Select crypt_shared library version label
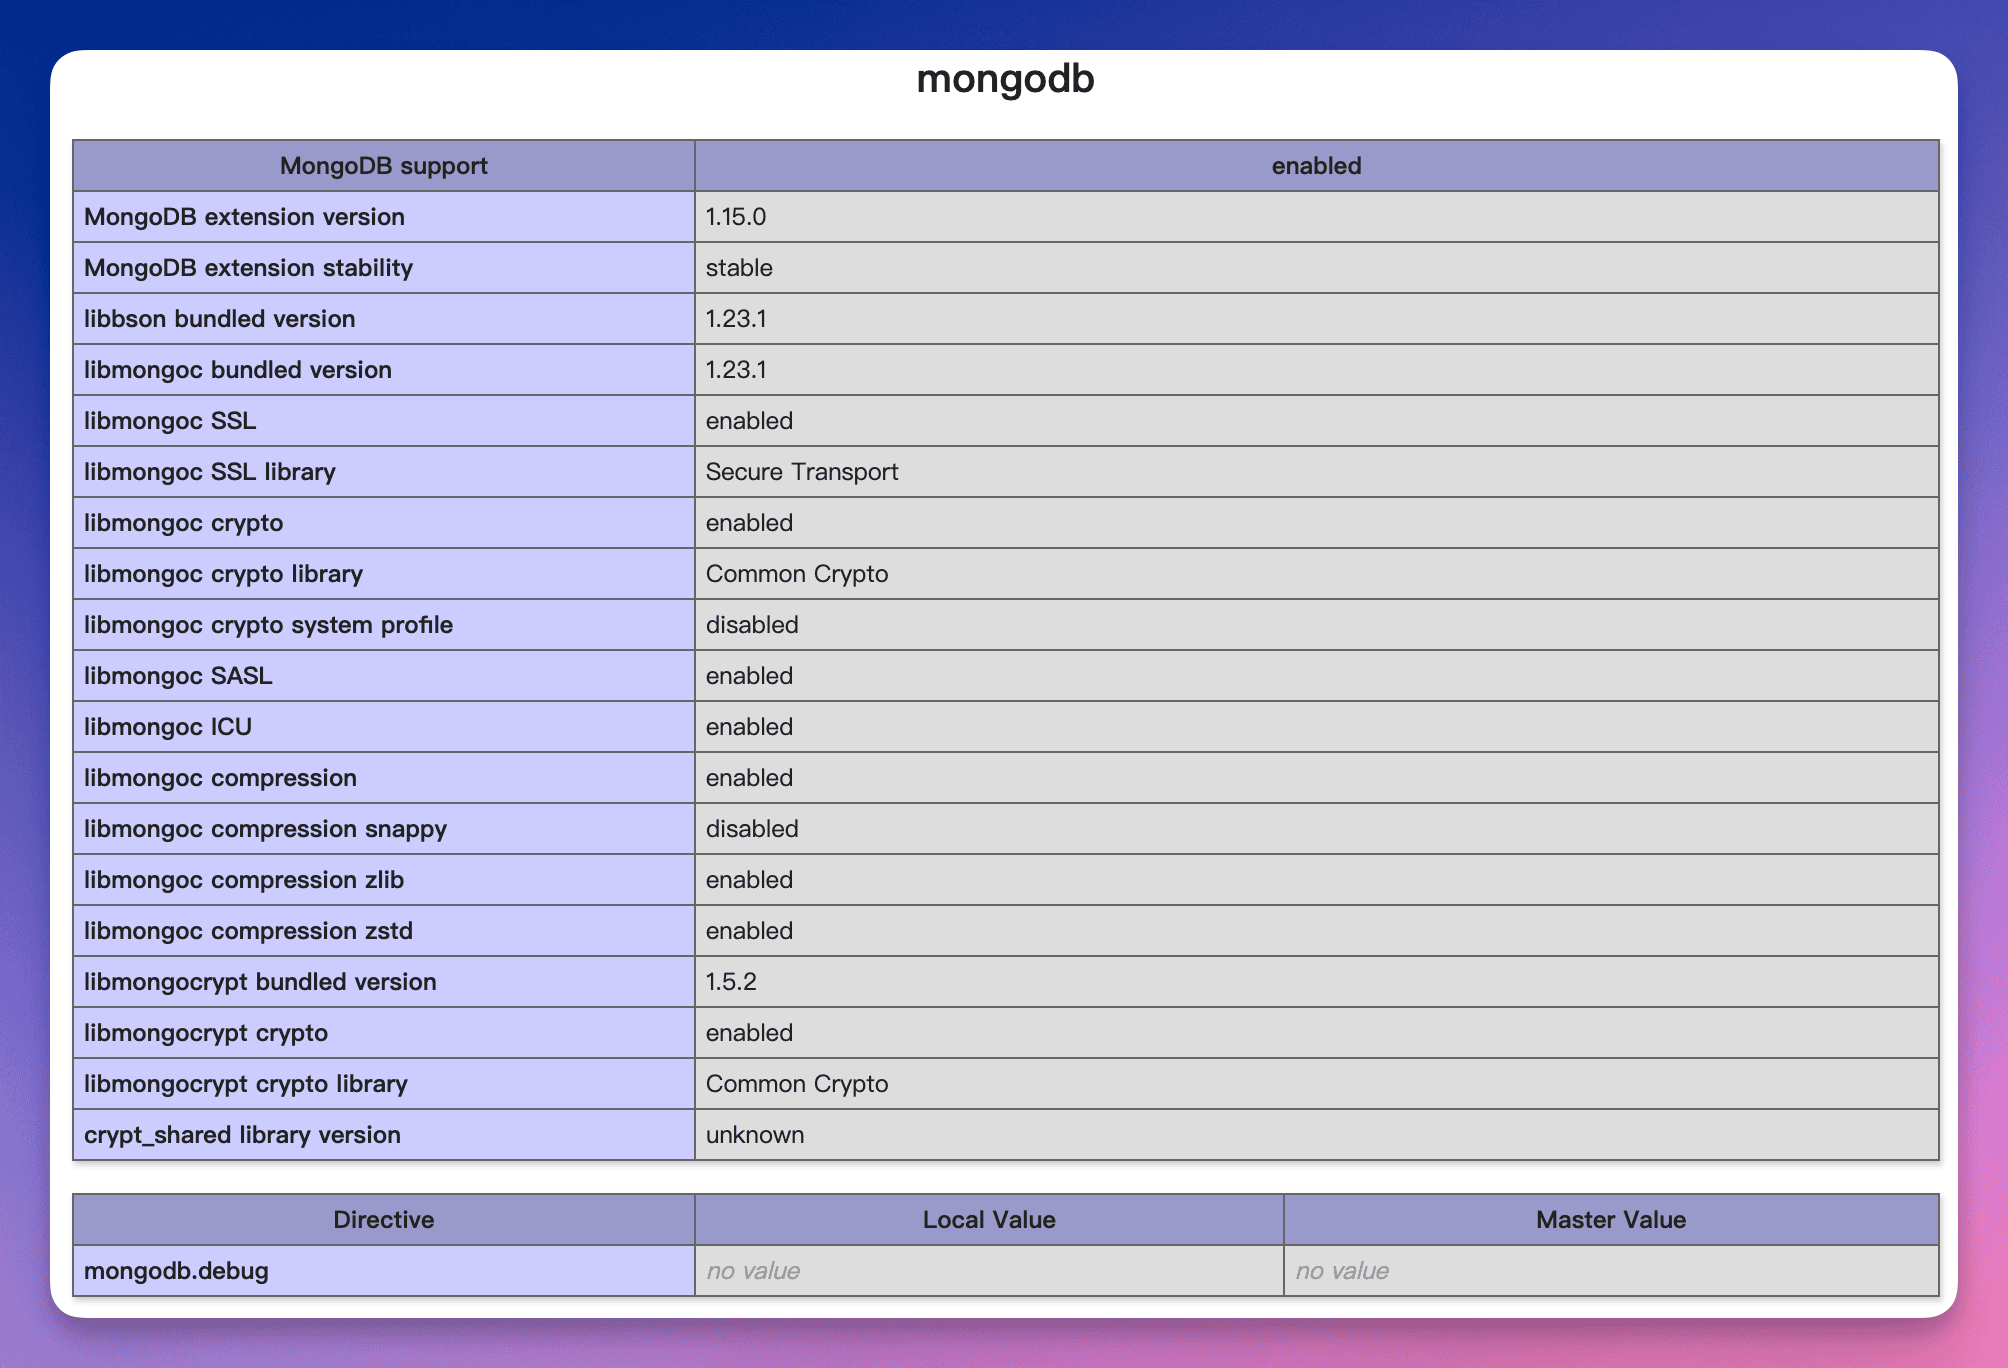 (x=242, y=1135)
